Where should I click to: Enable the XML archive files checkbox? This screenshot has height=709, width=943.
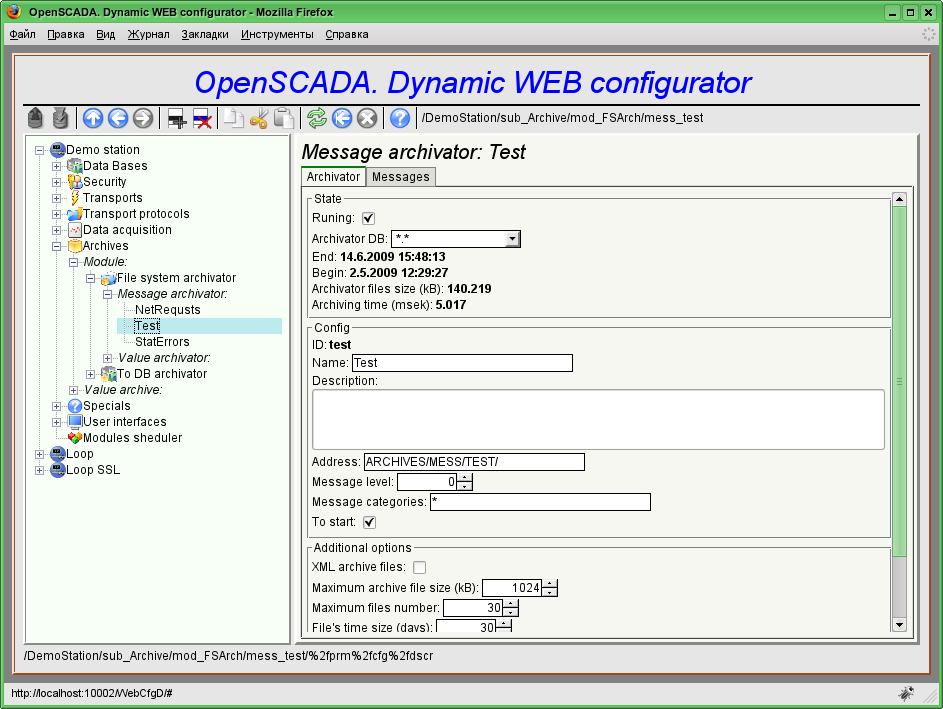(420, 567)
